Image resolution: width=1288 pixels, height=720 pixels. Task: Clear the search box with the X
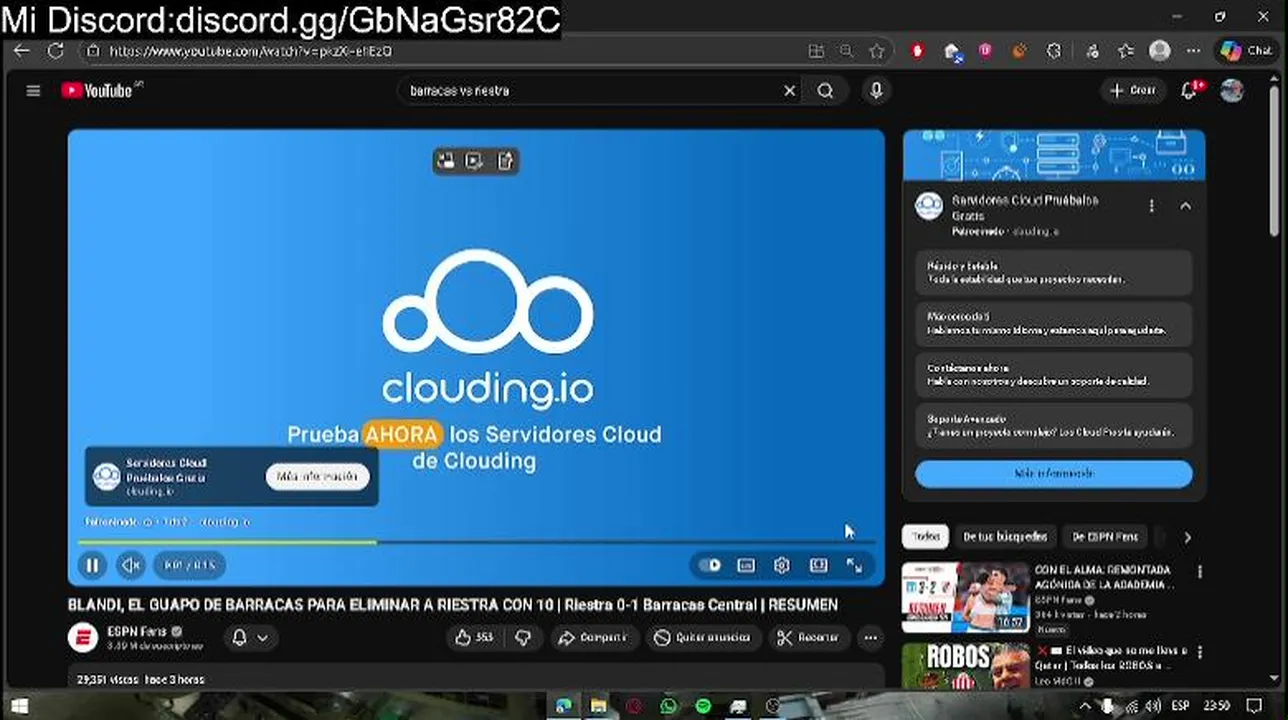click(790, 91)
